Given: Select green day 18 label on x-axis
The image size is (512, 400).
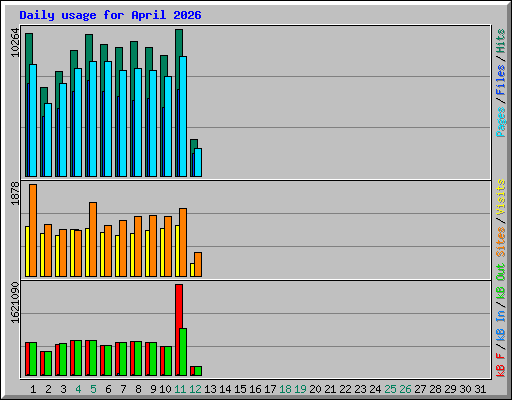Looking at the screenshot, I should tap(285, 389).
